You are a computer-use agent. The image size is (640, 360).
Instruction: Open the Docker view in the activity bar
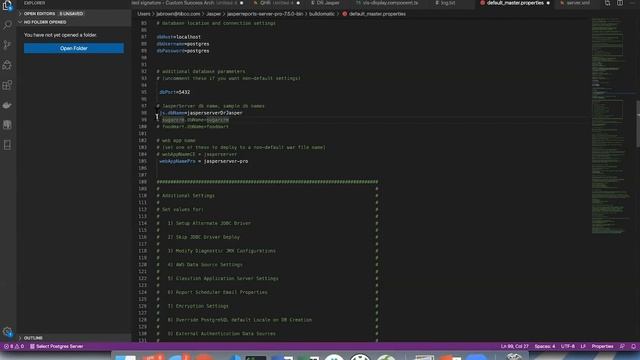pos(7,105)
